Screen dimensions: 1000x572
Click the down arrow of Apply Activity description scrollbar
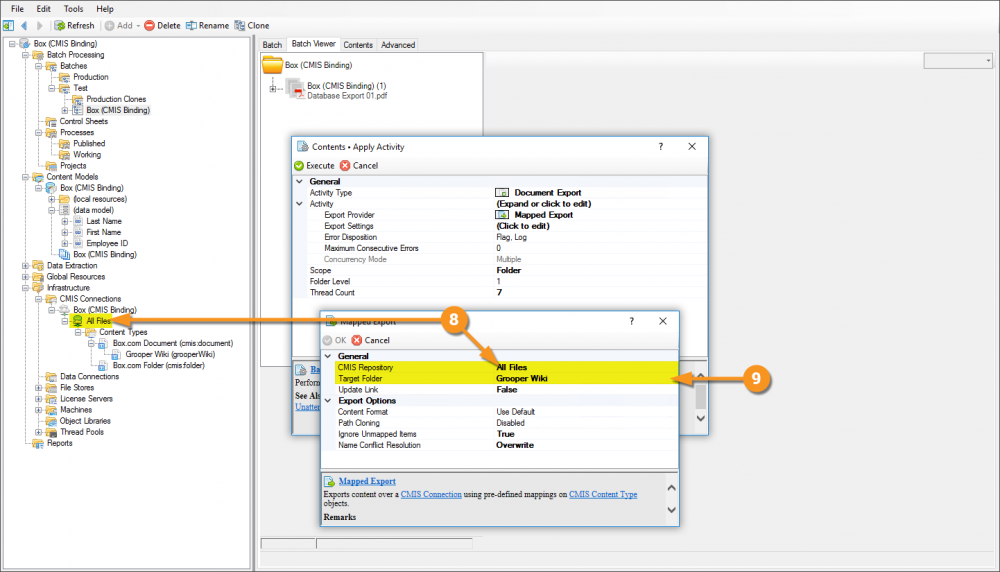(x=700, y=419)
